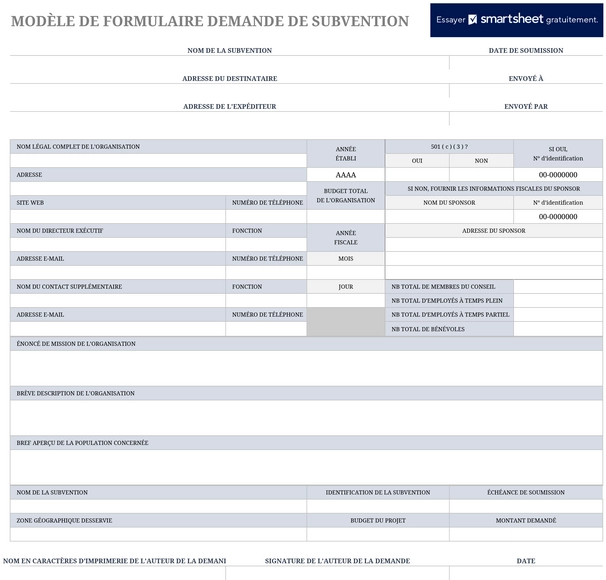
Task: Click the first line under ADRESSE DU SPONSOR
Action: [x=494, y=244]
